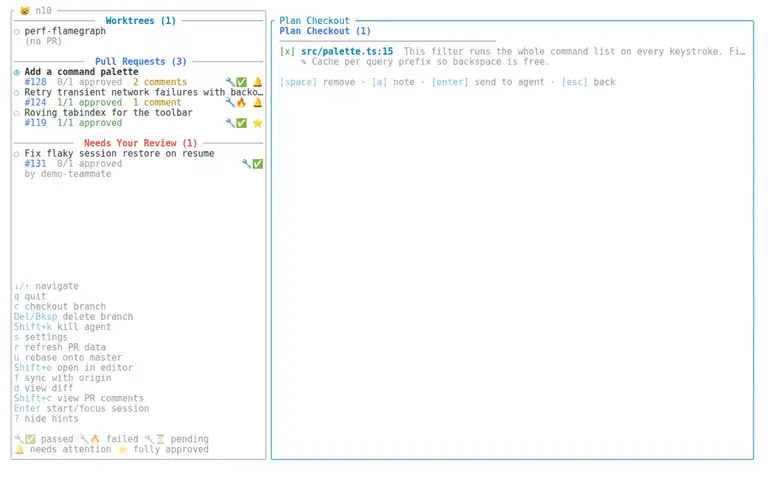
Task: Open PR 'Add a command palette'
Action: (x=81, y=72)
